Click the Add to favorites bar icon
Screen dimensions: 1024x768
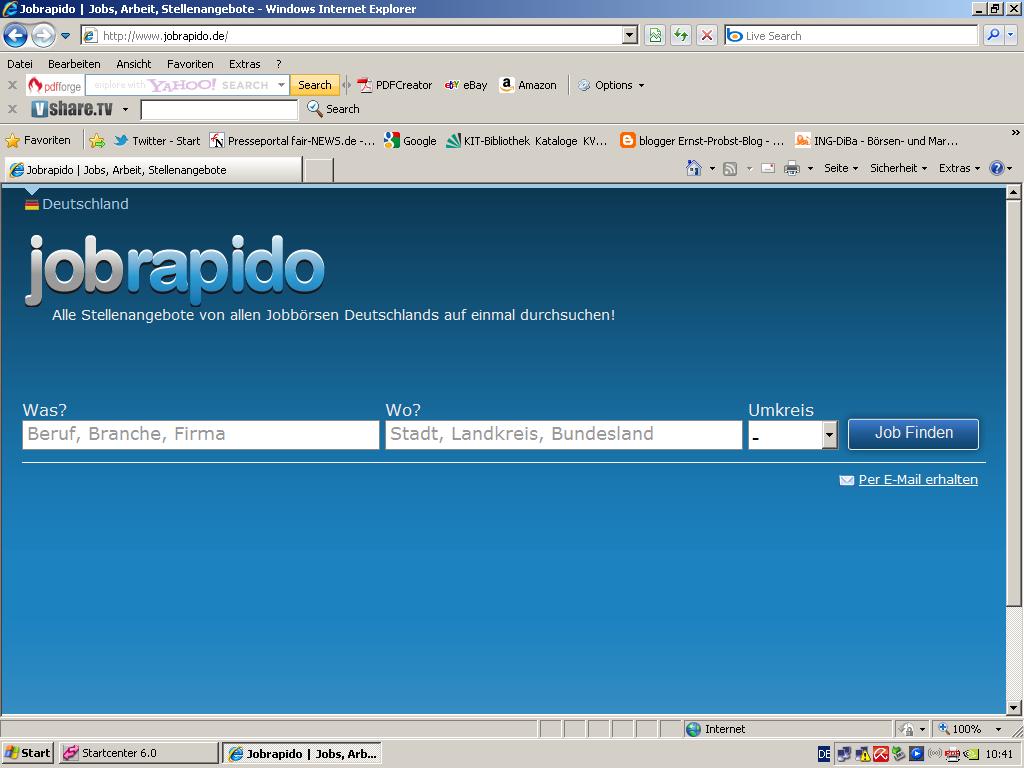(x=97, y=140)
